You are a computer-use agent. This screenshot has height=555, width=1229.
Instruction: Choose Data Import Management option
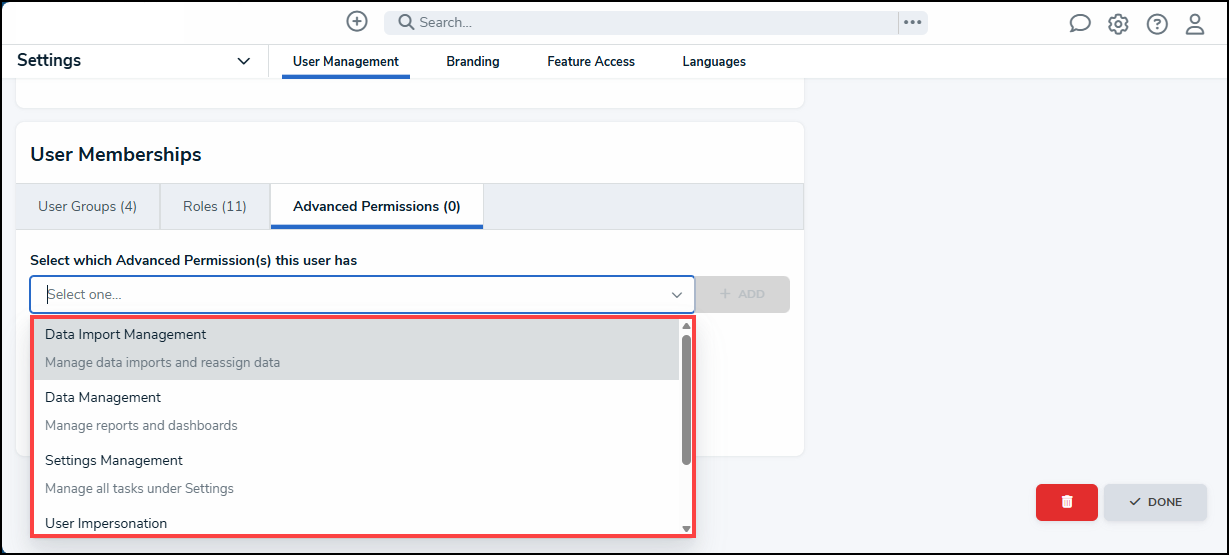tap(356, 349)
